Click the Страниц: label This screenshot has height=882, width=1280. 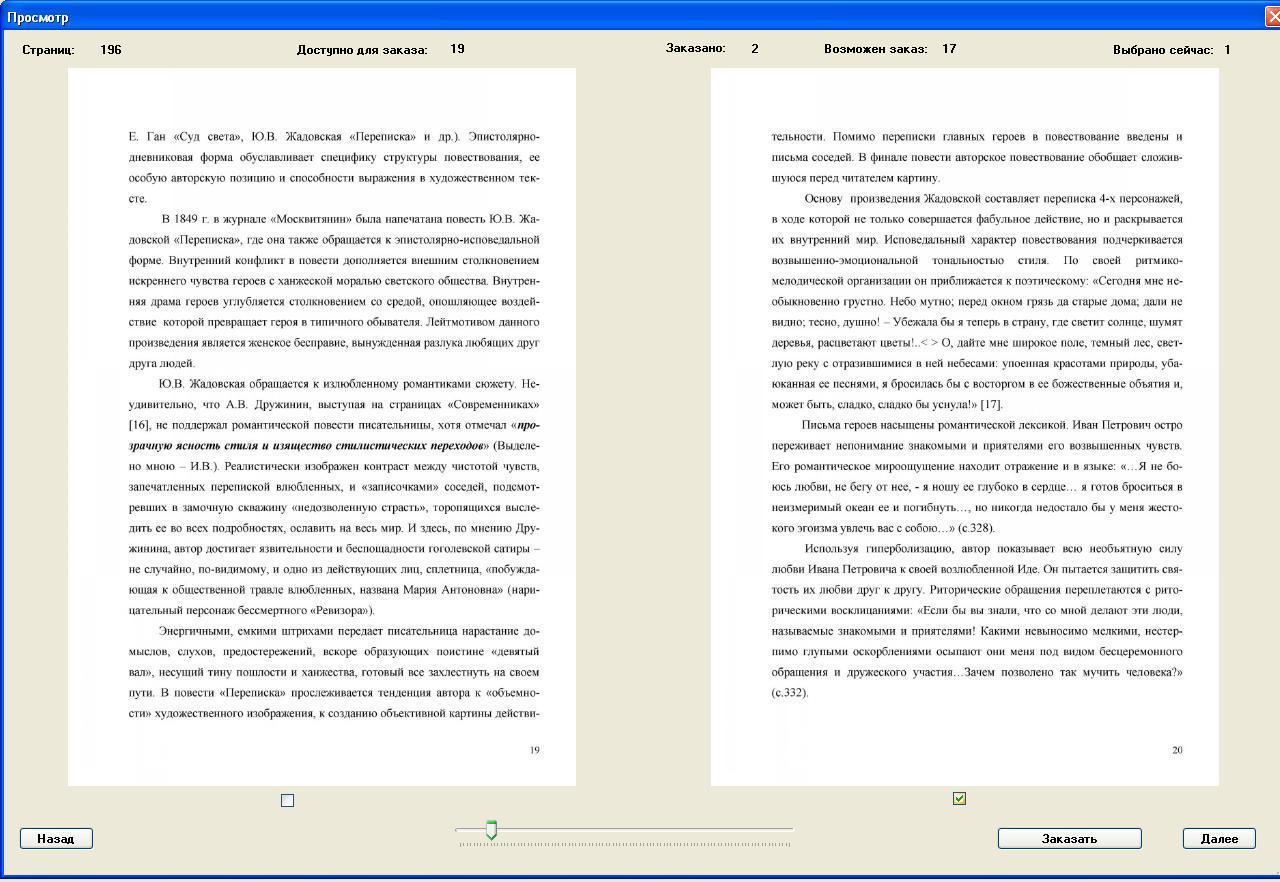click(x=48, y=49)
